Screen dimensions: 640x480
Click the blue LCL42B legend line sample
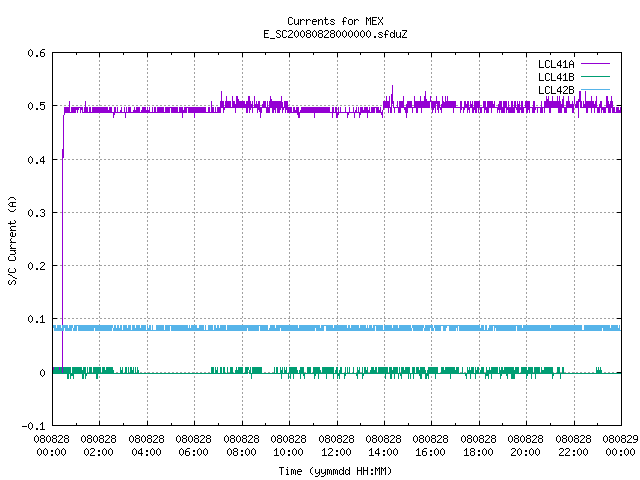coord(595,89)
